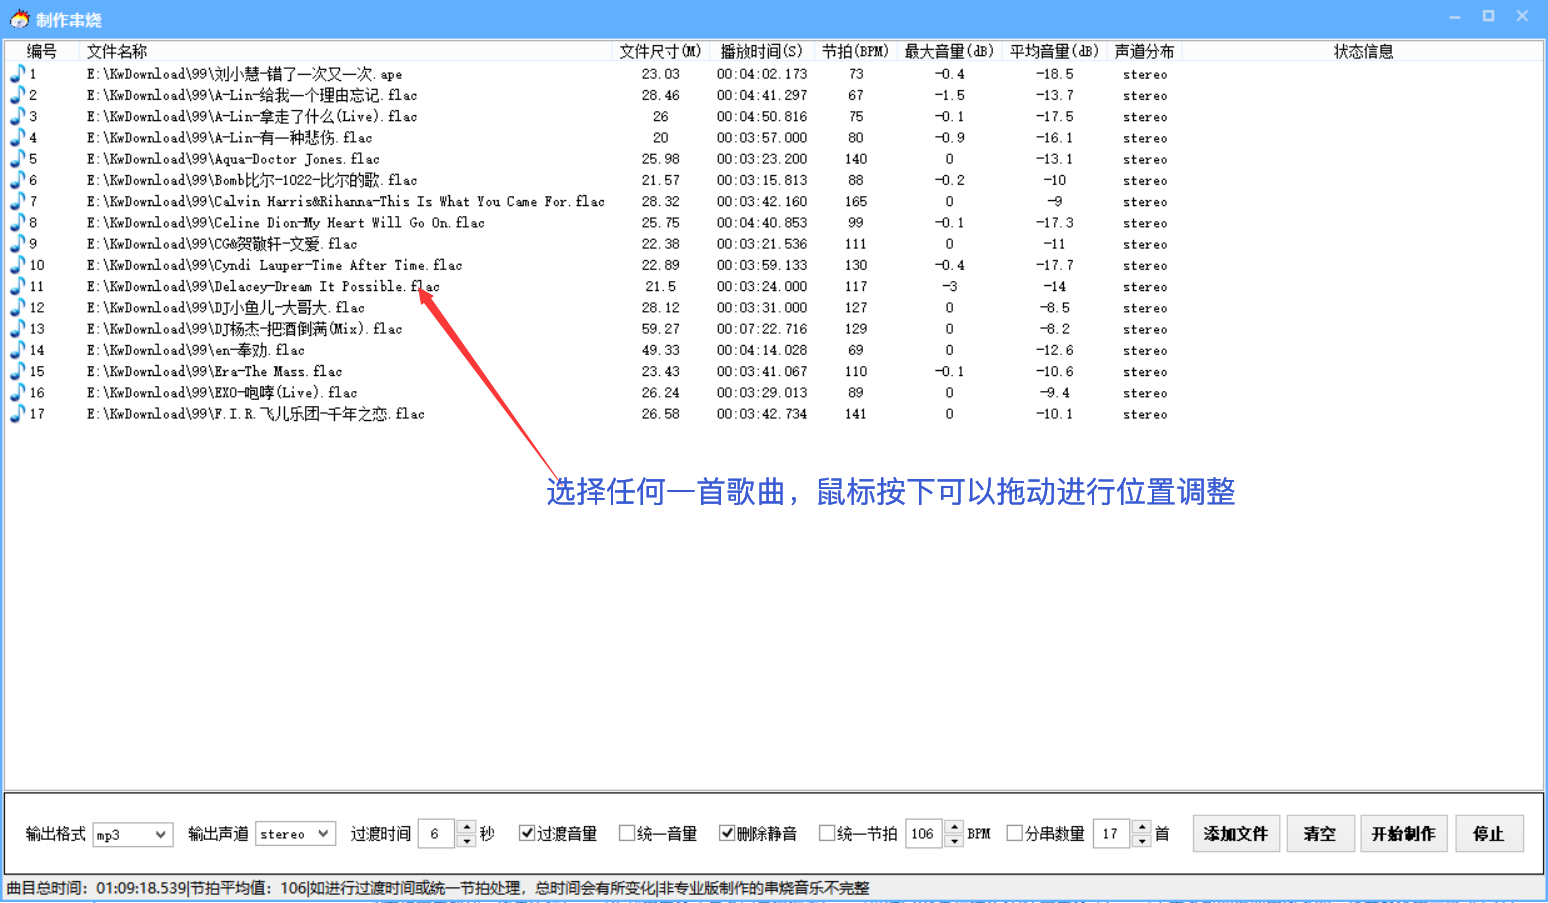Screen dimensions: 1548x903
Task: Enable the 分串数量 checkbox
Action: coord(1014,833)
